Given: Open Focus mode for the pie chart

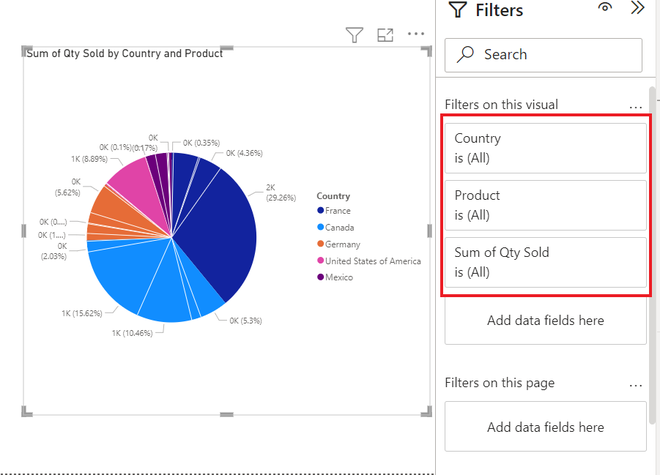Looking at the screenshot, I should coord(385,35).
